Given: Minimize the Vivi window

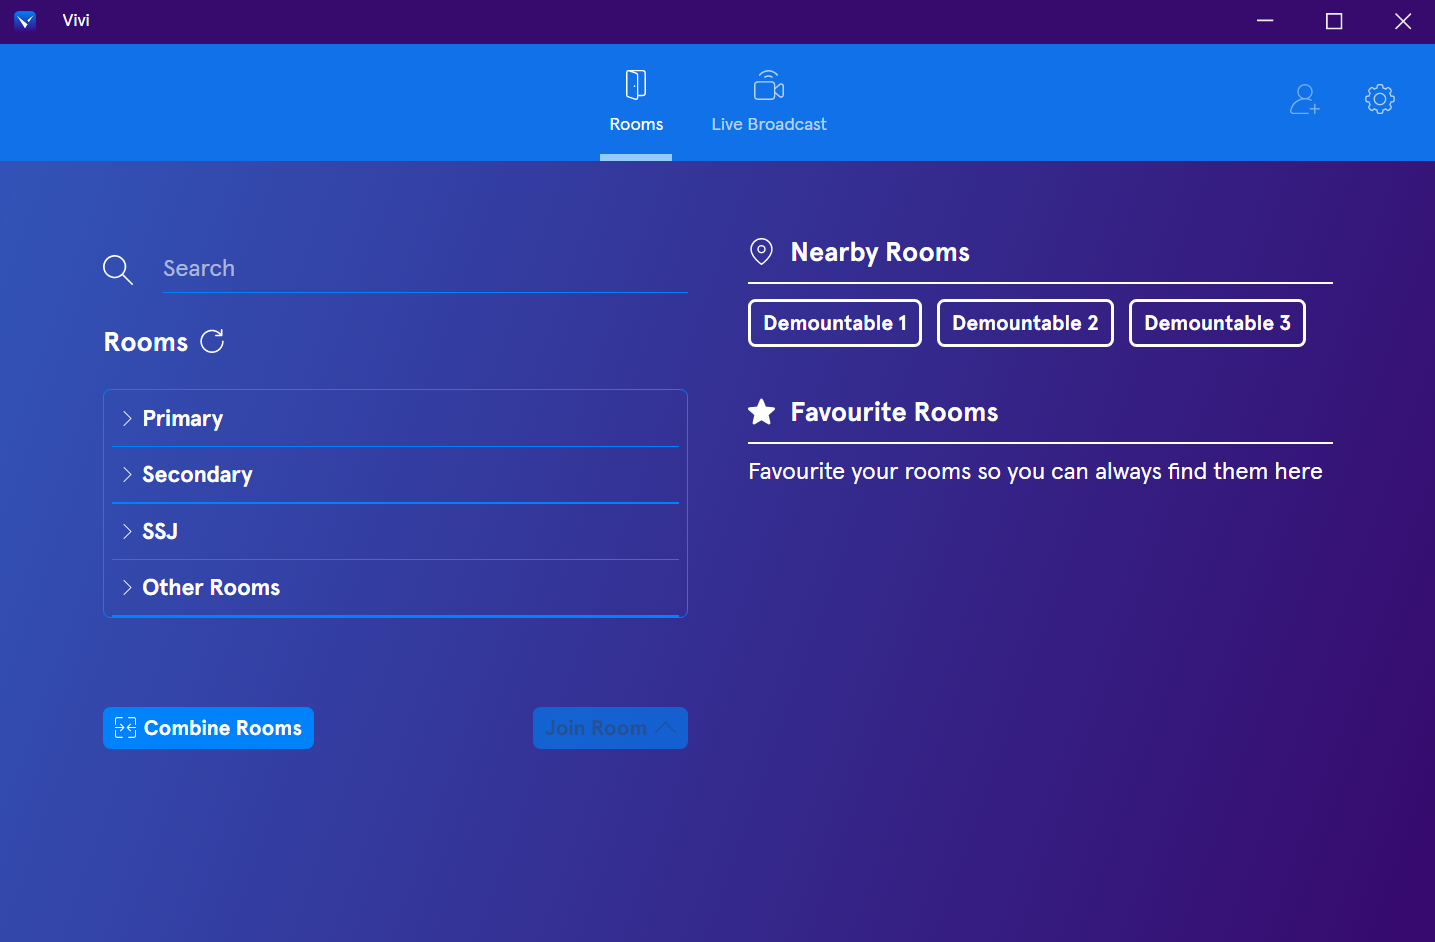Looking at the screenshot, I should pyautogui.click(x=1265, y=21).
